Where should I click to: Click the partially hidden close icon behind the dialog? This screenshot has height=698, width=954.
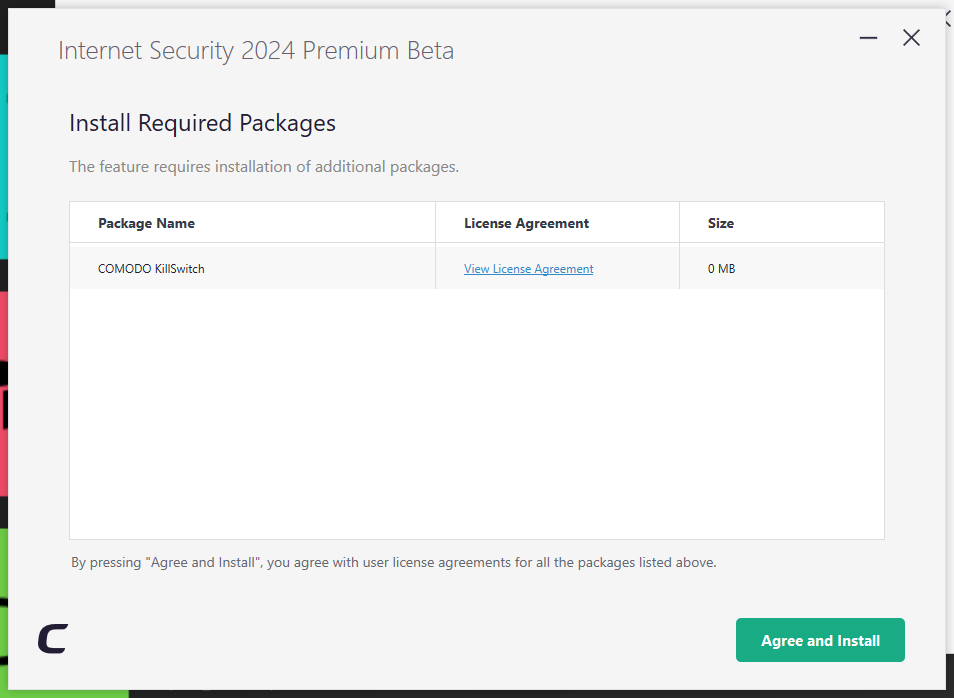[949, 18]
